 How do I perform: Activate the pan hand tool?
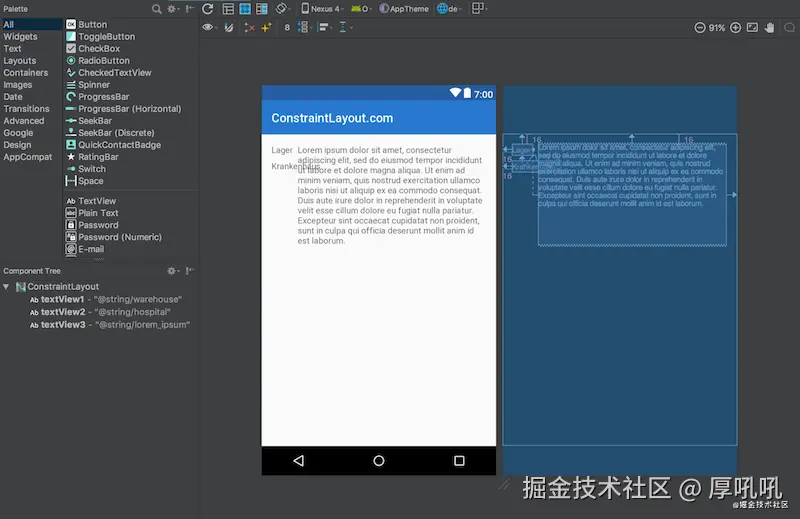(769, 28)
